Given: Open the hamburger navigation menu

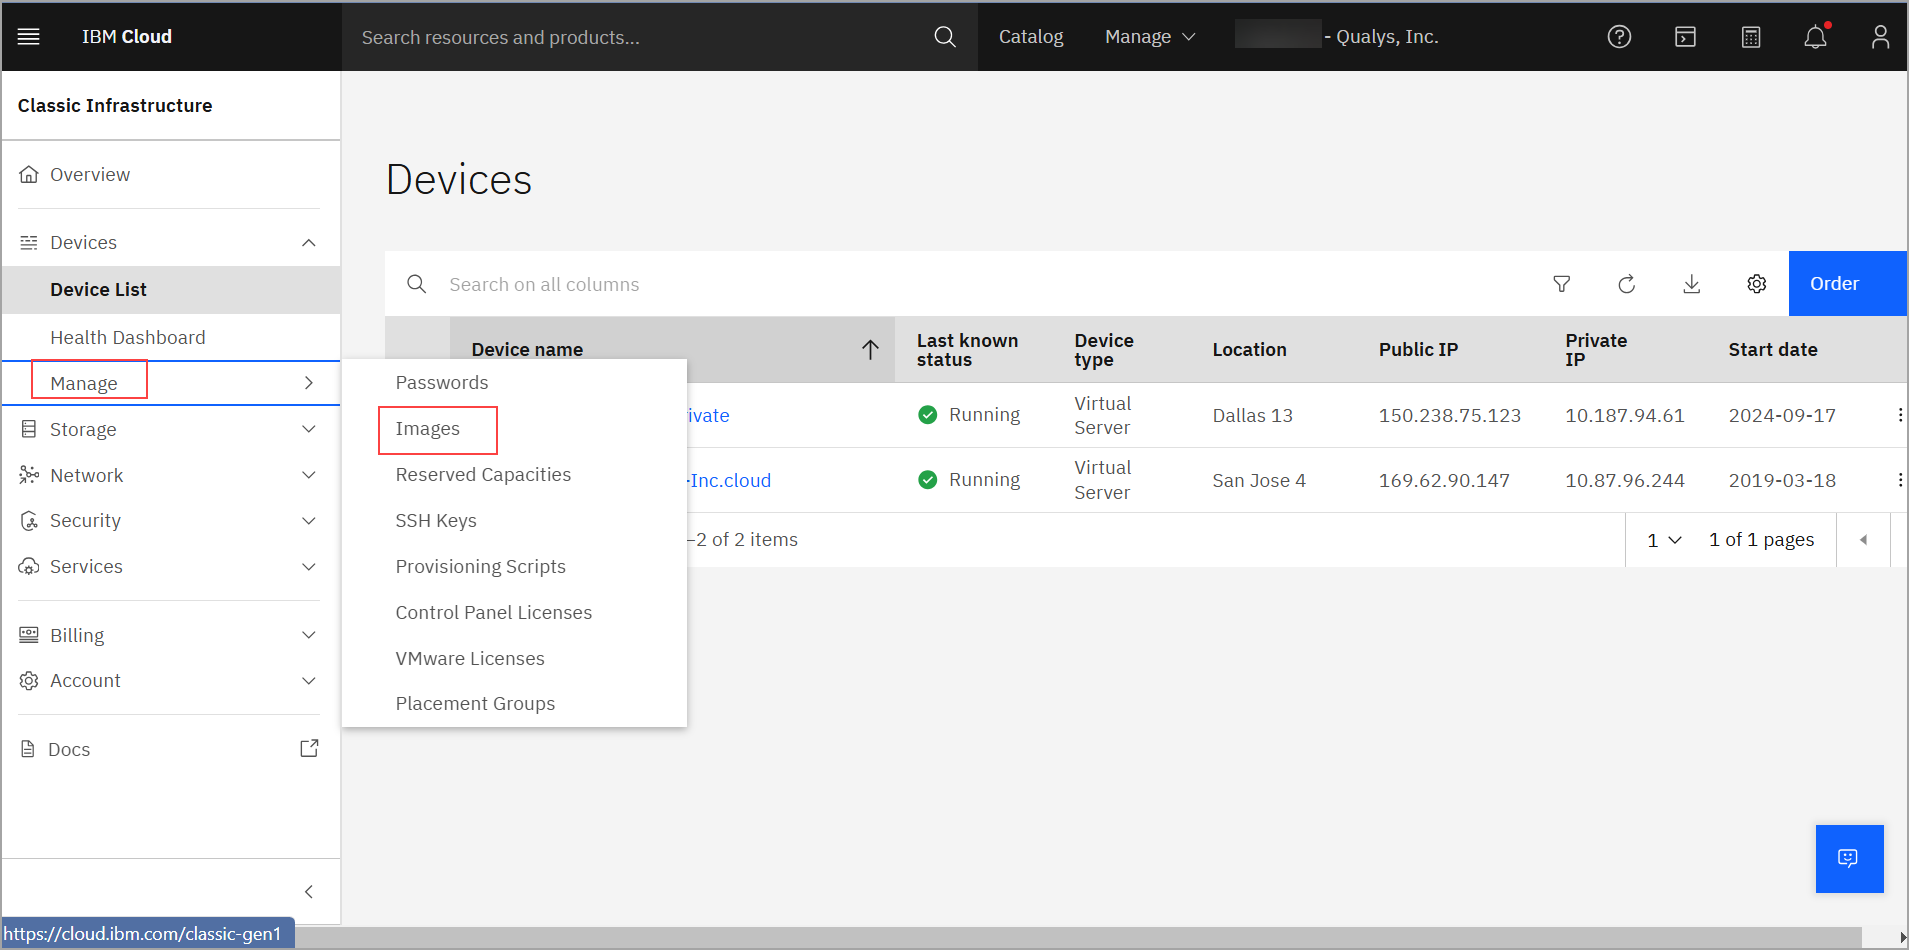Looking at the screenshot, I should pyautogui.click(x=29, y=37).
